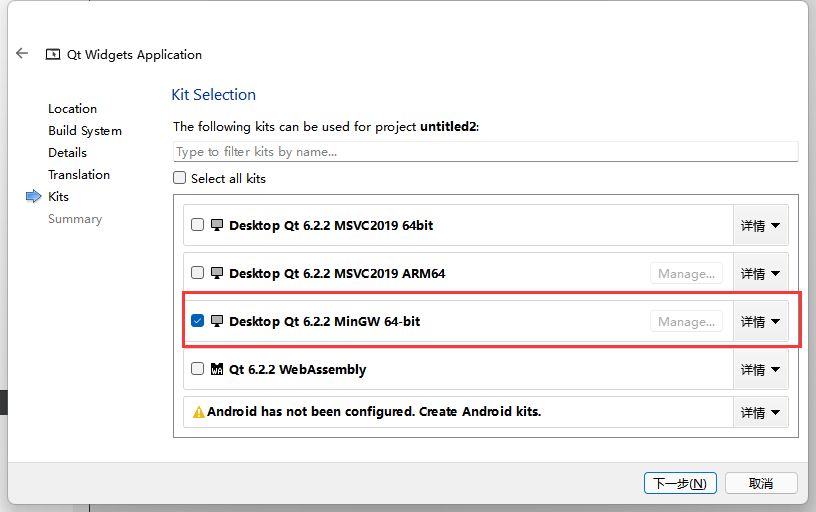Click the Desktop Qt 6.2.2 MSVC2019 64bit label
The width and height of the screenshot is (816, 512).
331,225
